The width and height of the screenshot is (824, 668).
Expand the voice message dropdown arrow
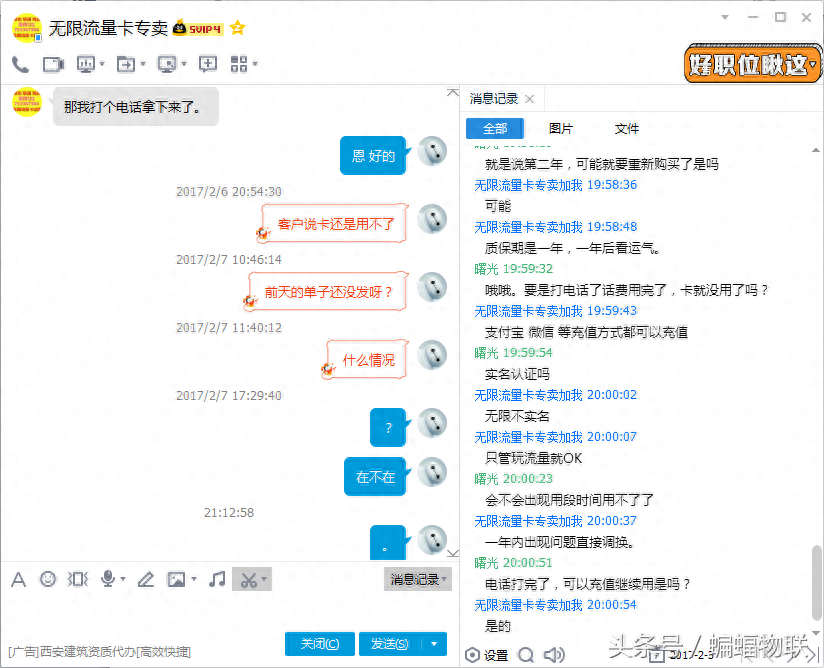[x=123, y=579]
